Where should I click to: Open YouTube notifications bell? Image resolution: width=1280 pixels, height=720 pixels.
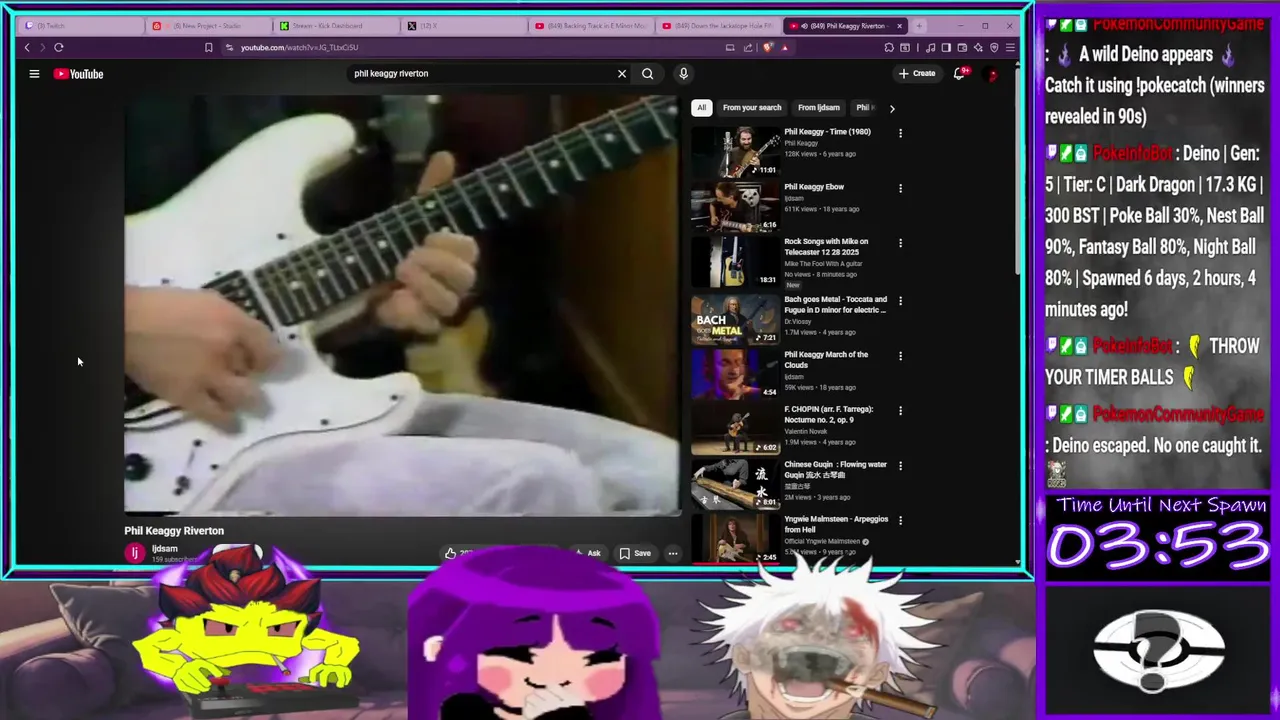[959, 73]
